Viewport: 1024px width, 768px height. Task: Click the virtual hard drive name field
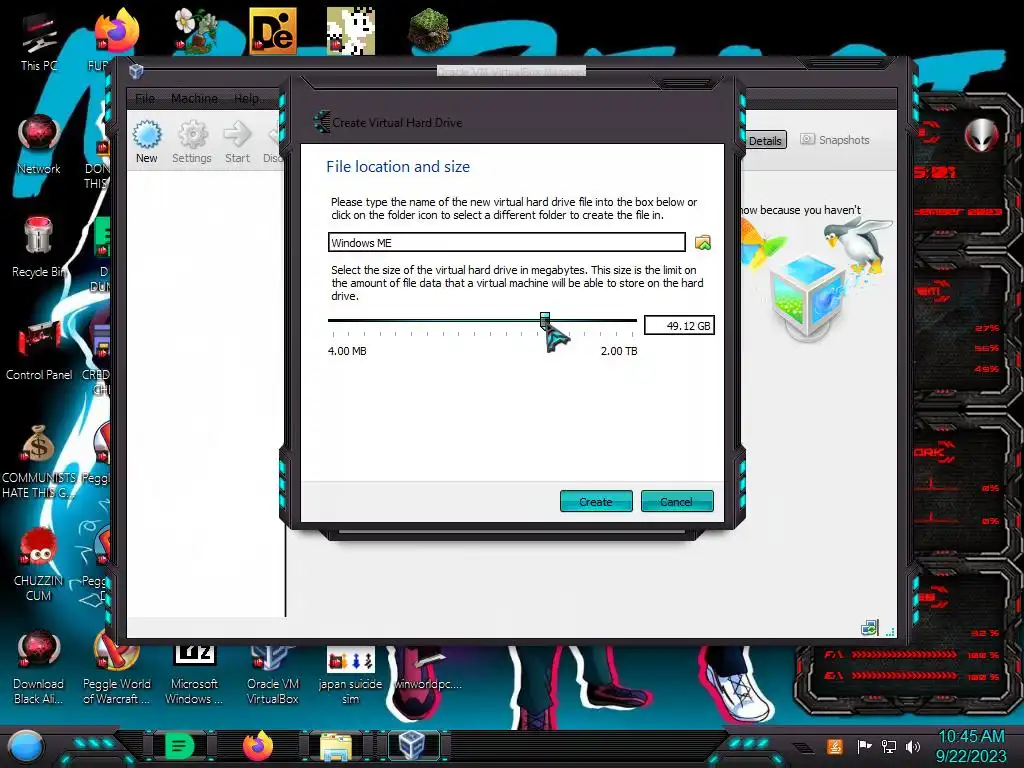click(507, 242)
